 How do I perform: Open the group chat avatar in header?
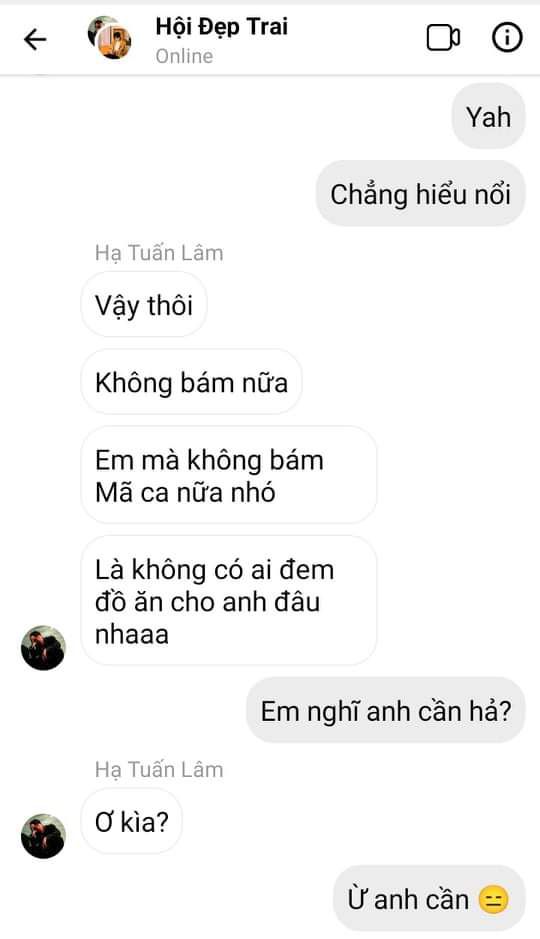point(110,37)
